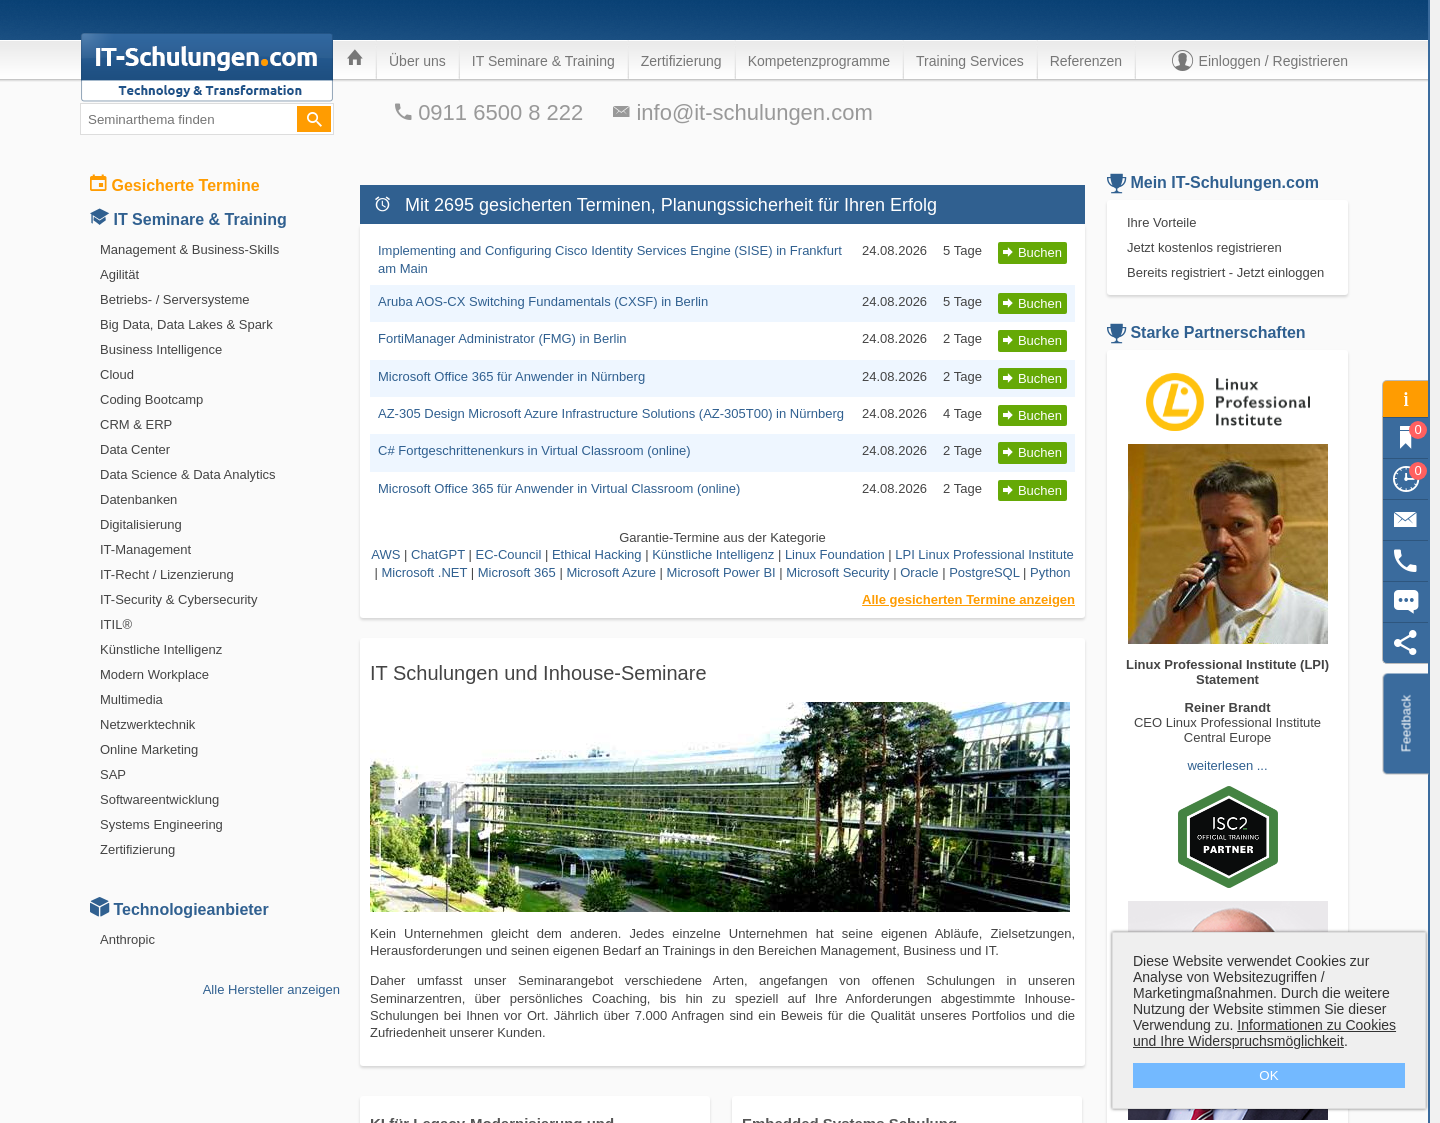This screenshot has width=1440, height=1123.
Task: Open Anthropic under Technologieanbieter
Action: [127, 940]
